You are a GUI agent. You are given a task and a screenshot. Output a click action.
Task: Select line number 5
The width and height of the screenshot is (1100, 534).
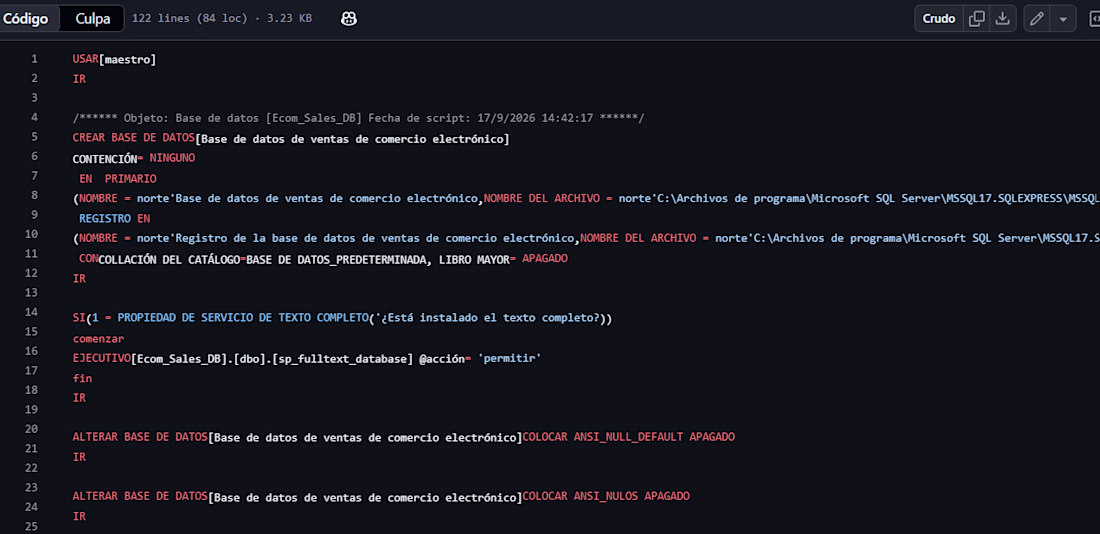coord(34,138)
